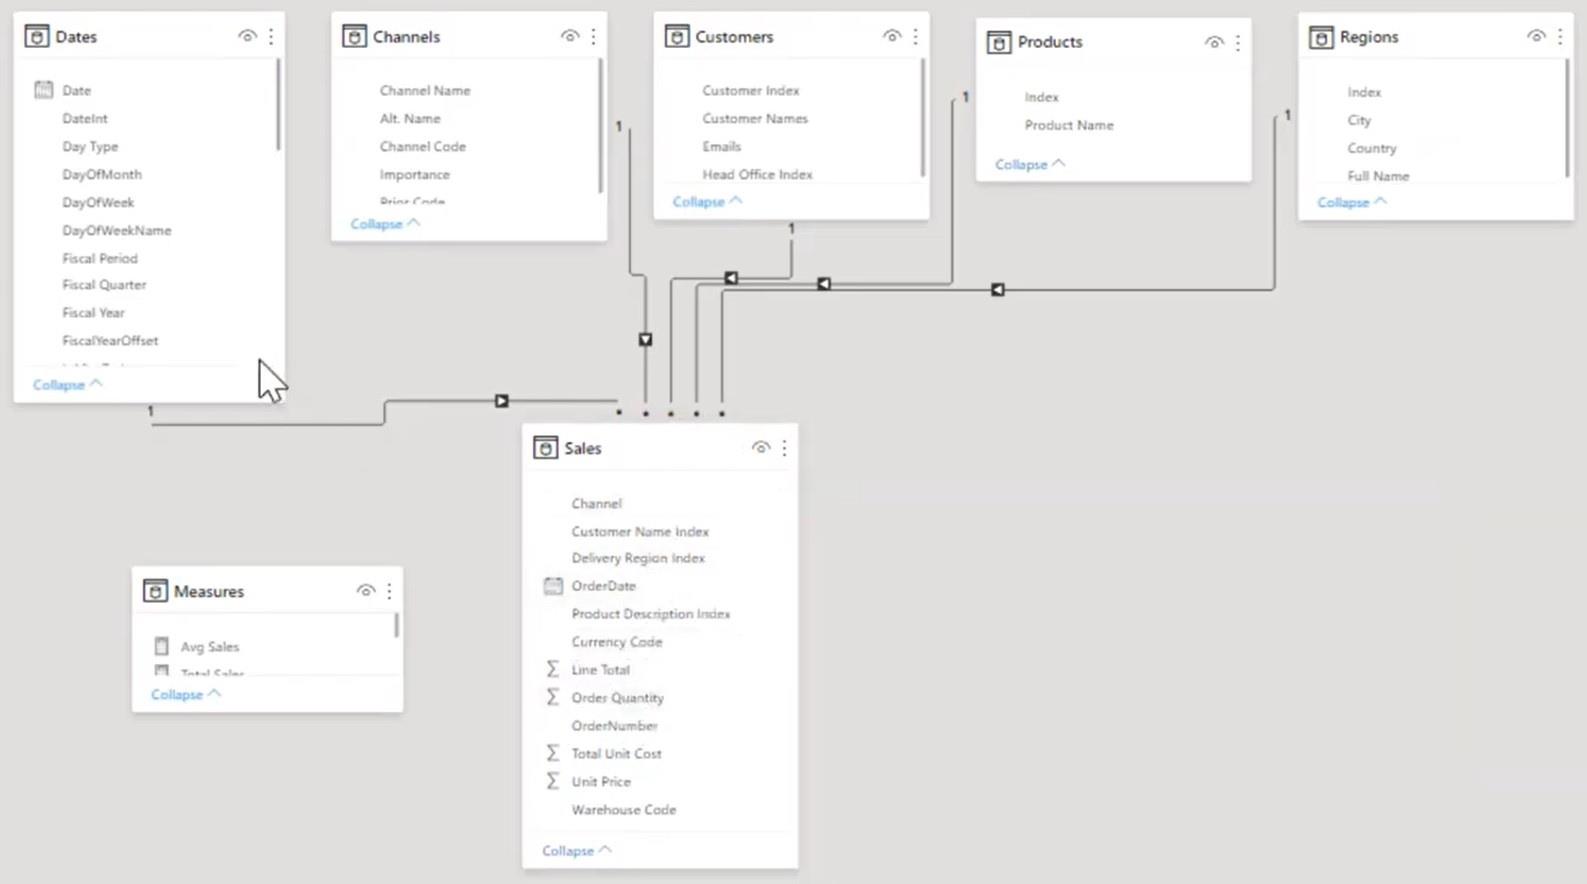Click the Customers table scrollbar

pos(922,118)
